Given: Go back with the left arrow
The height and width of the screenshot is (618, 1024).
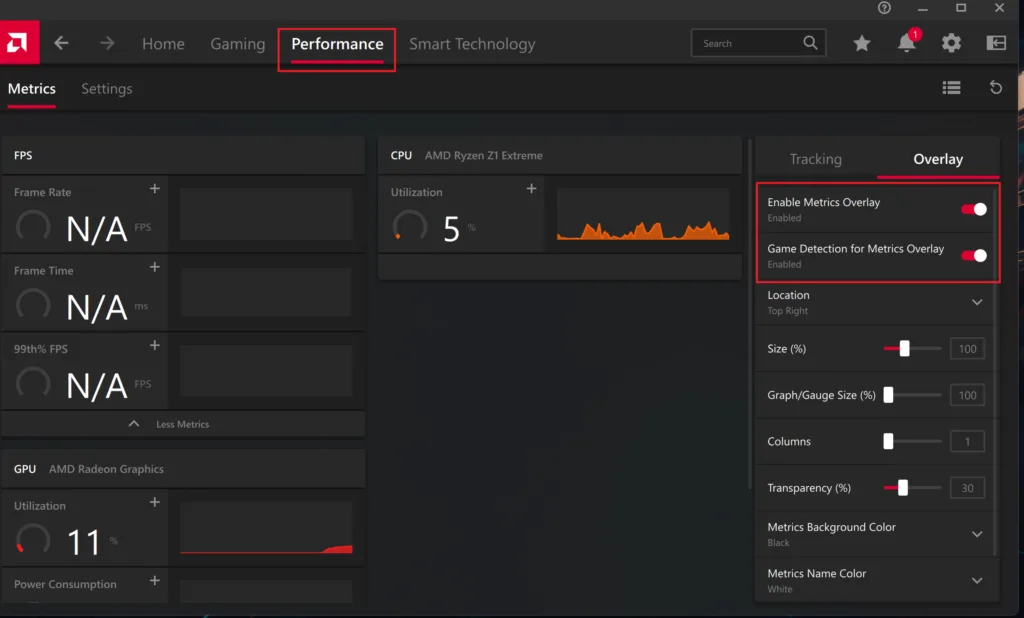Looking at the screenshot, I should pos(61,43).
